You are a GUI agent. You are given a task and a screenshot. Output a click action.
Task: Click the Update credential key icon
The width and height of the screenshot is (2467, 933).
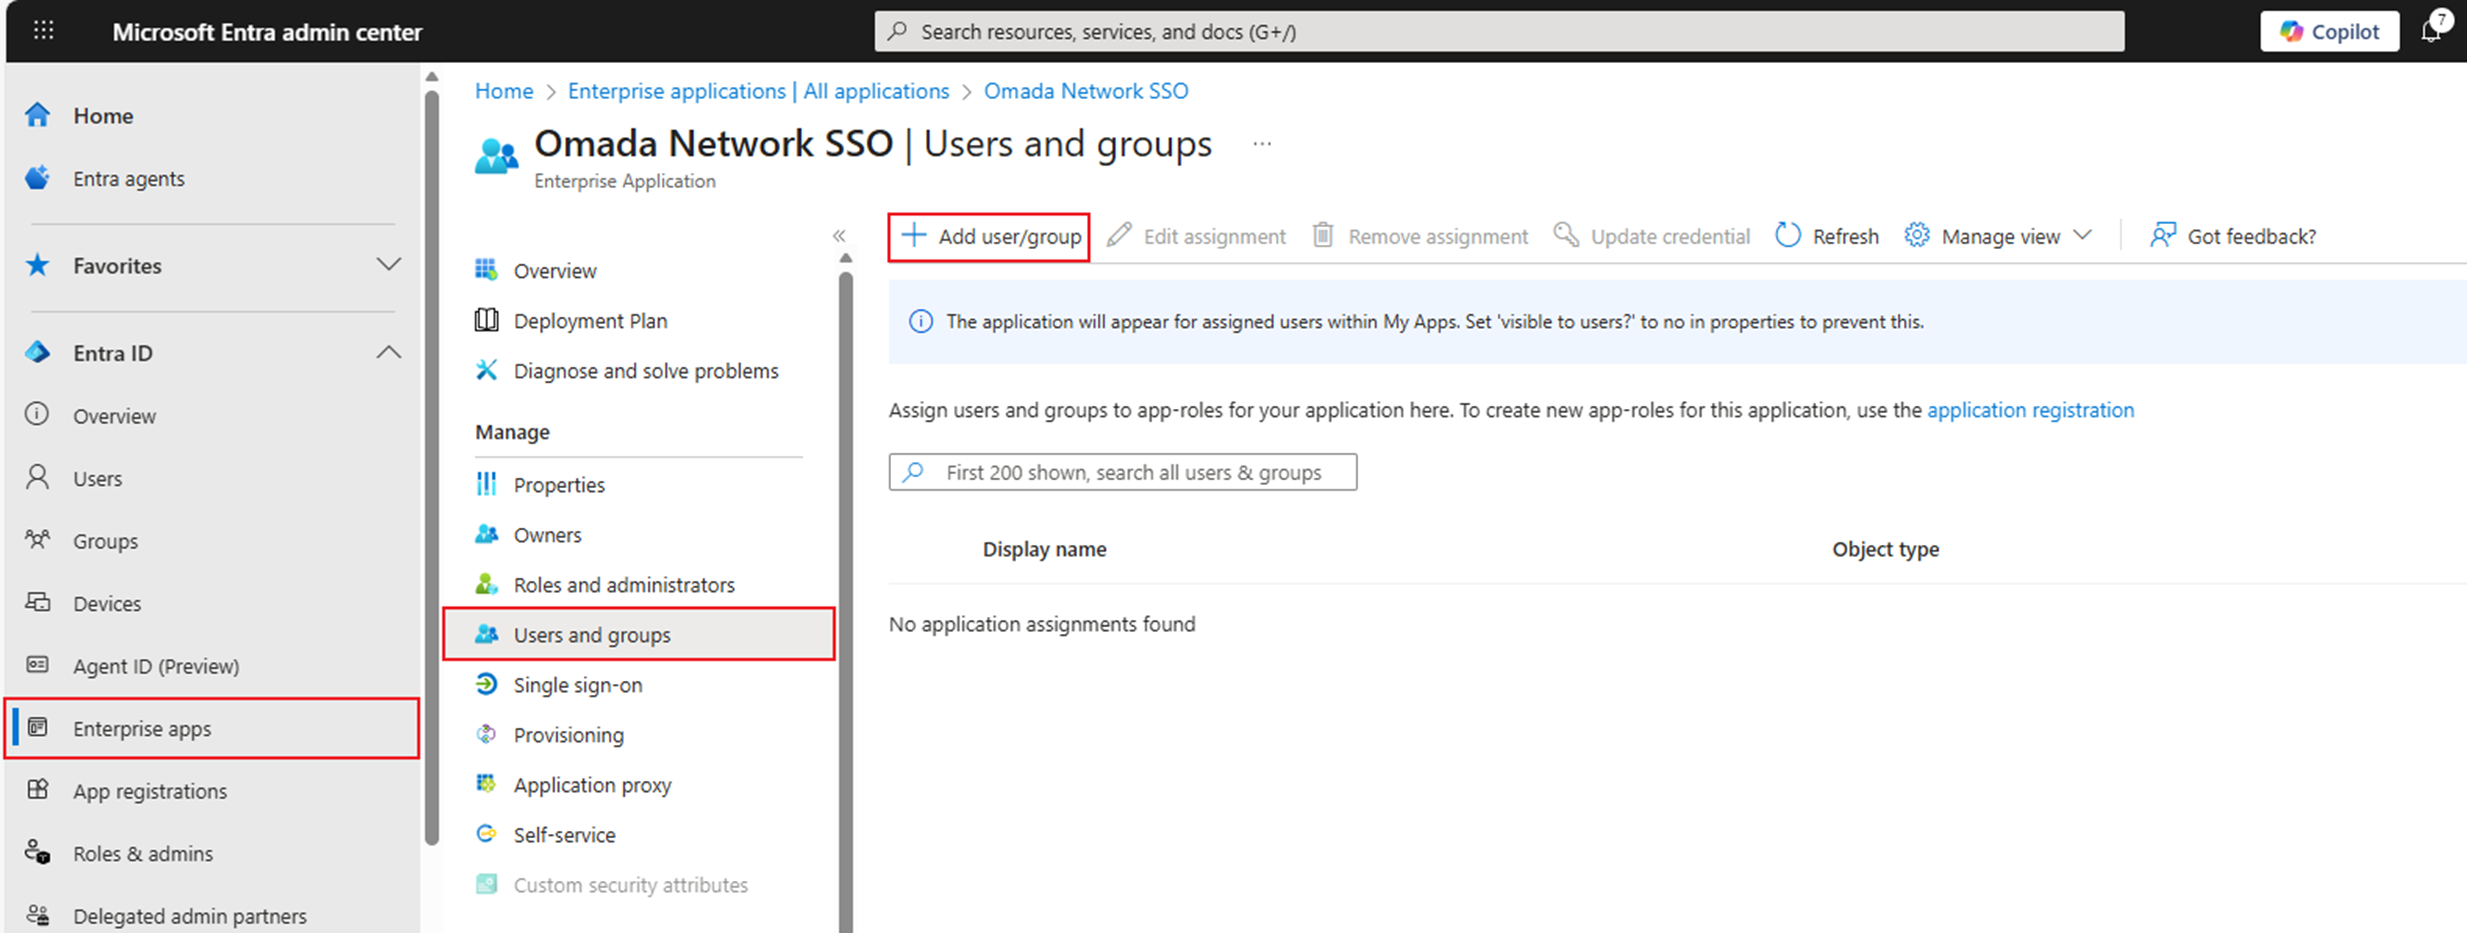[x=1565, y=235]
